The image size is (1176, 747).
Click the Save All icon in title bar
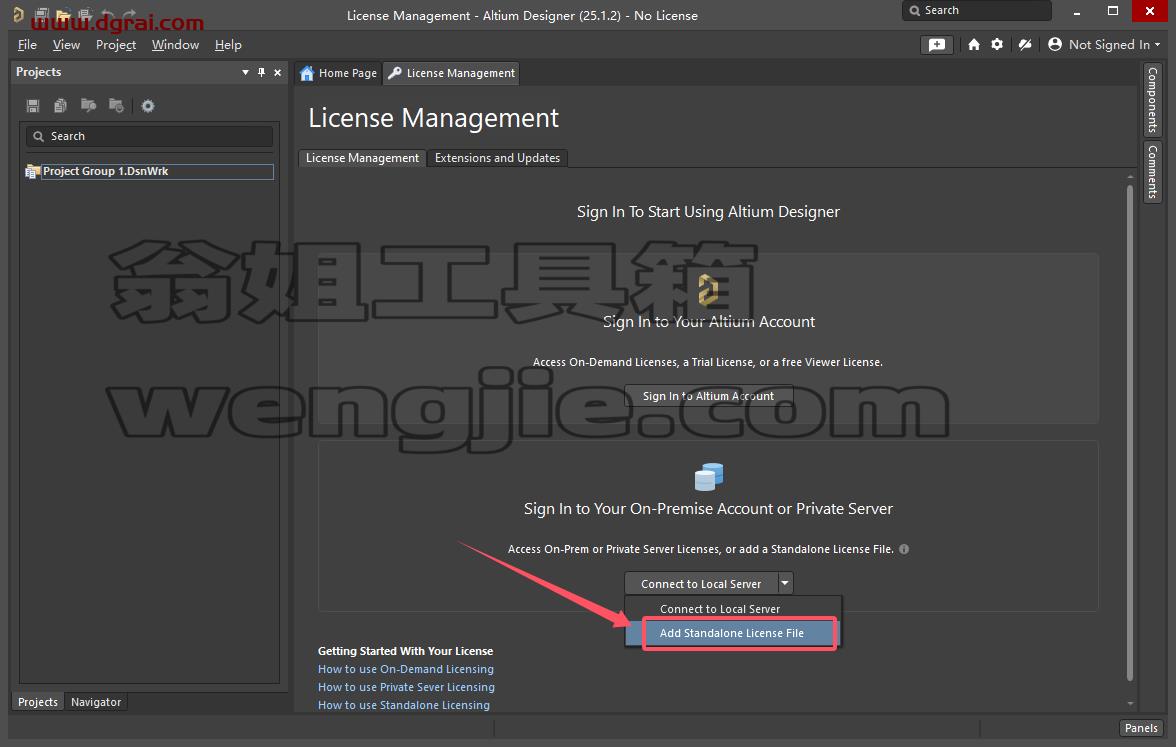85,14
